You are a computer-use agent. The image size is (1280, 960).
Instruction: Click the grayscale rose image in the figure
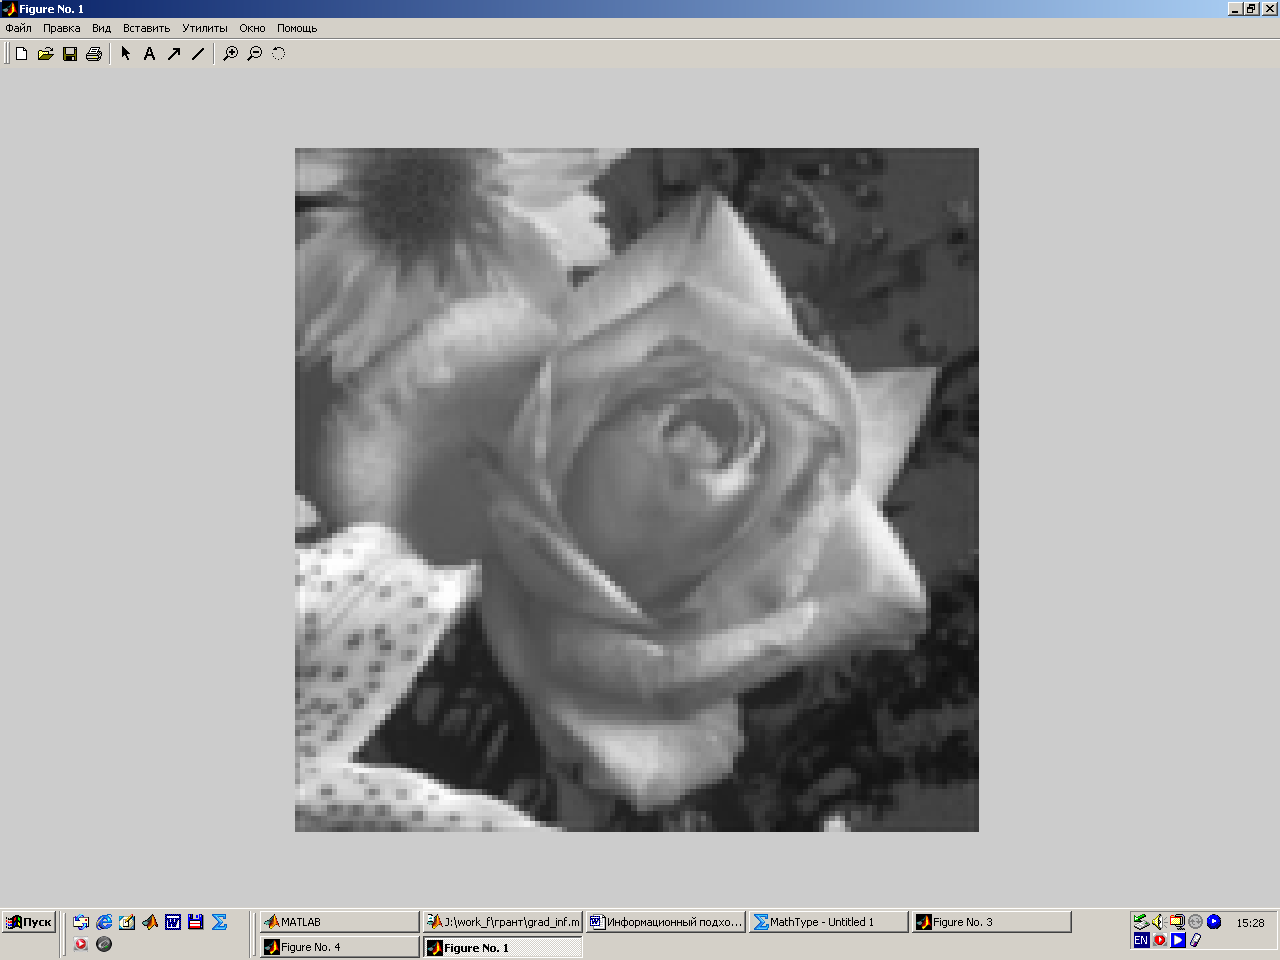[x=637, y=490]
